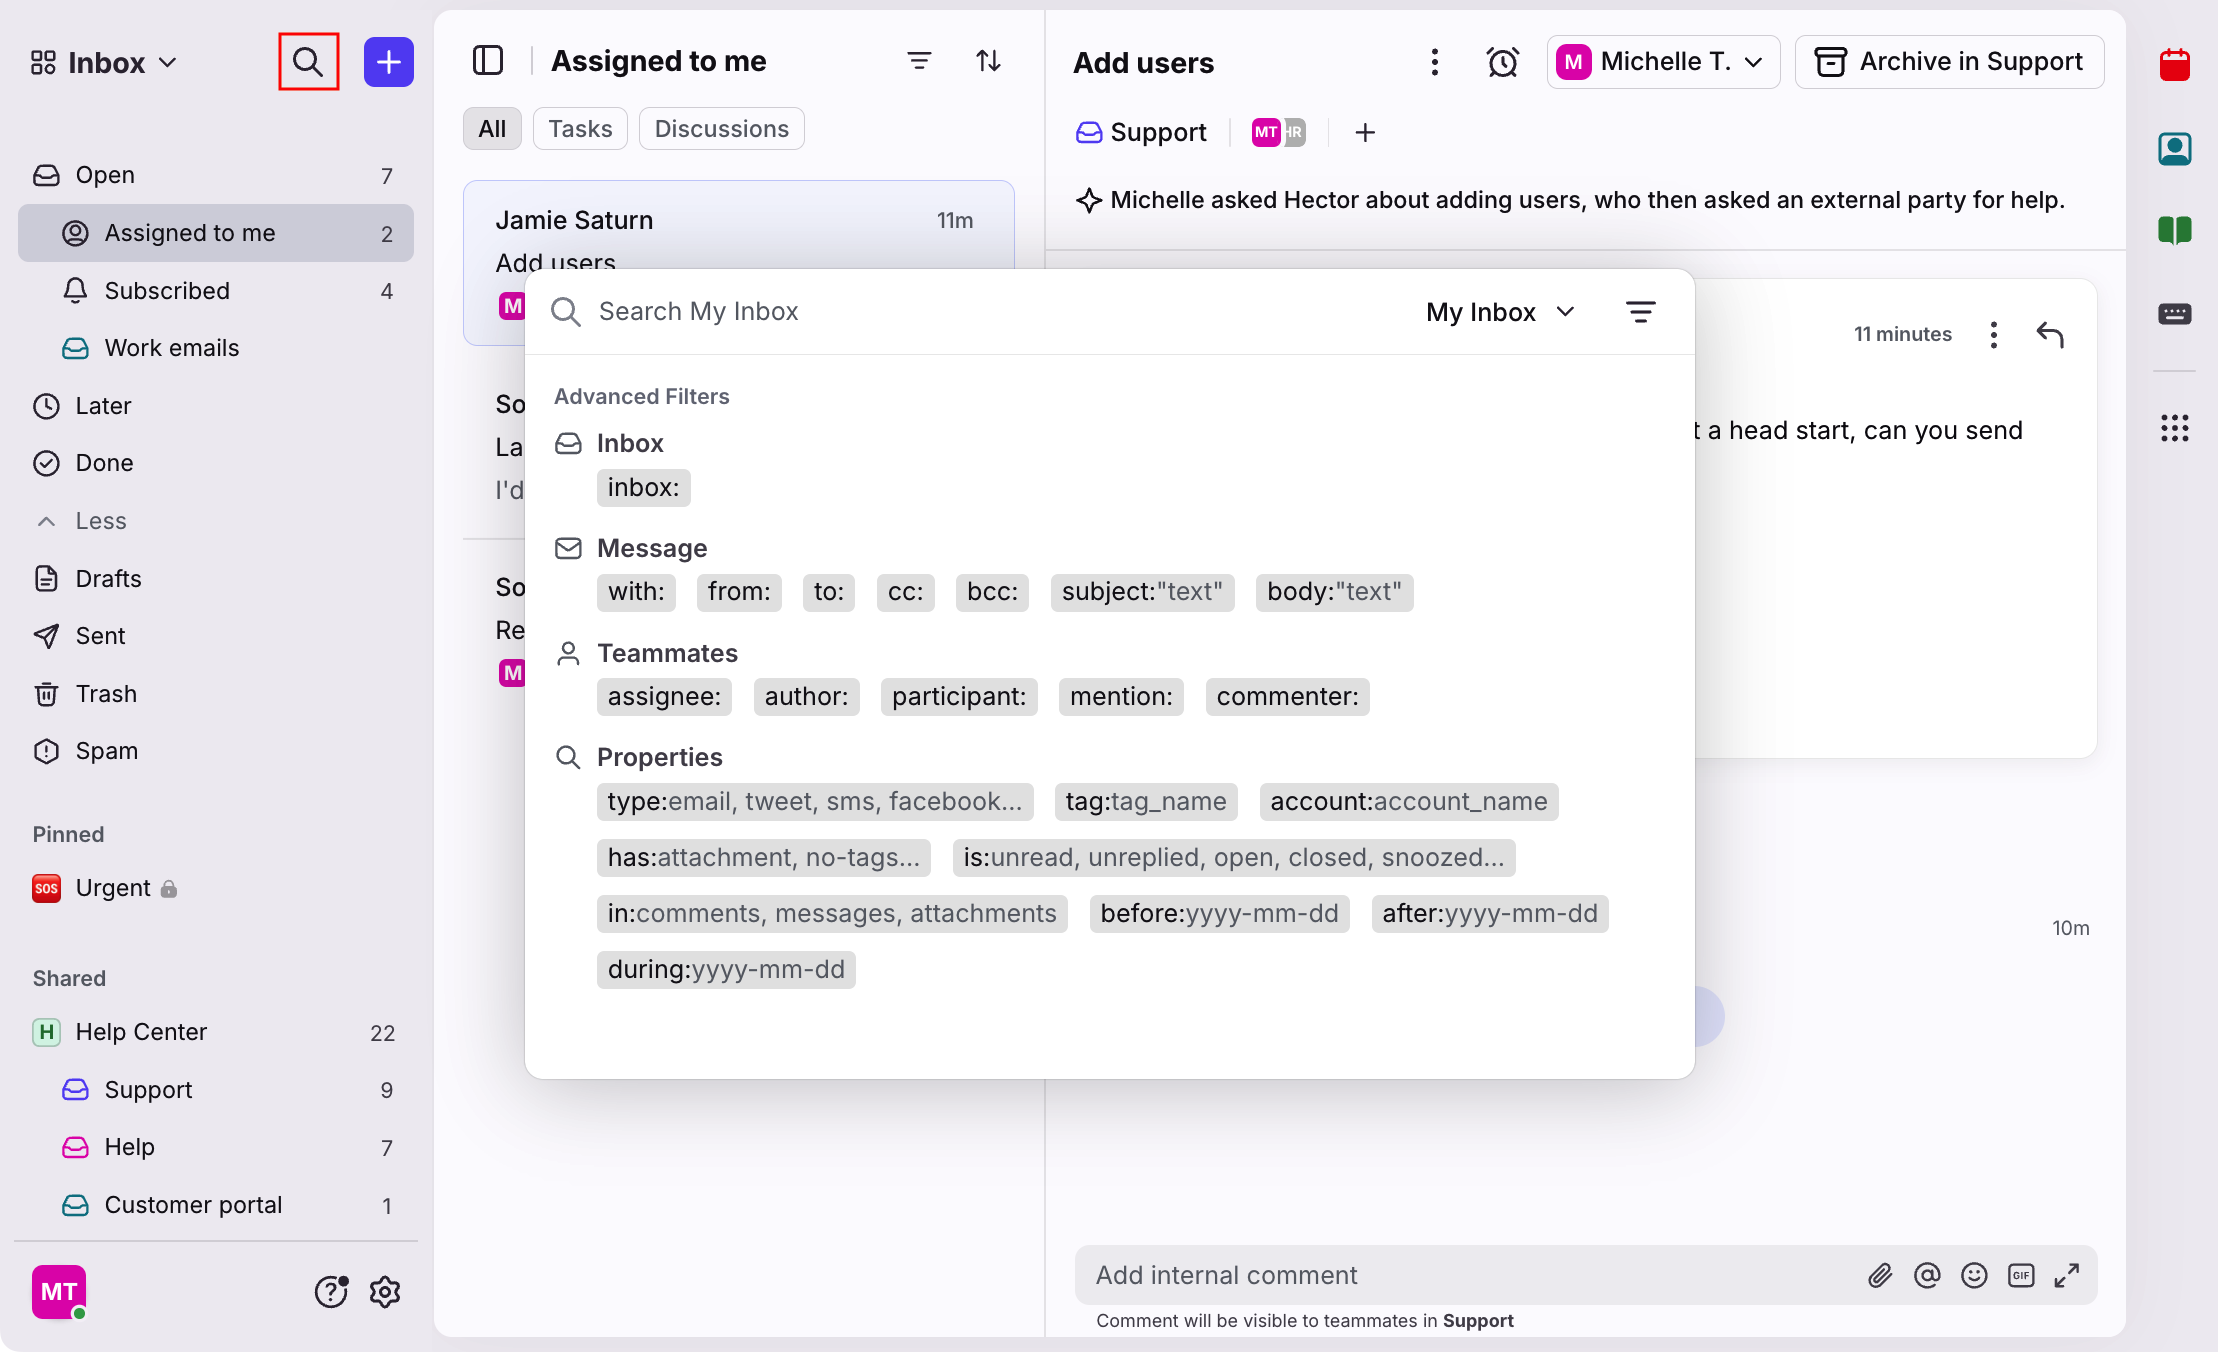The width and height of the screenshot is (2218, 1352).
Task: Insert the assignee: filter chip
Action: 664,697
